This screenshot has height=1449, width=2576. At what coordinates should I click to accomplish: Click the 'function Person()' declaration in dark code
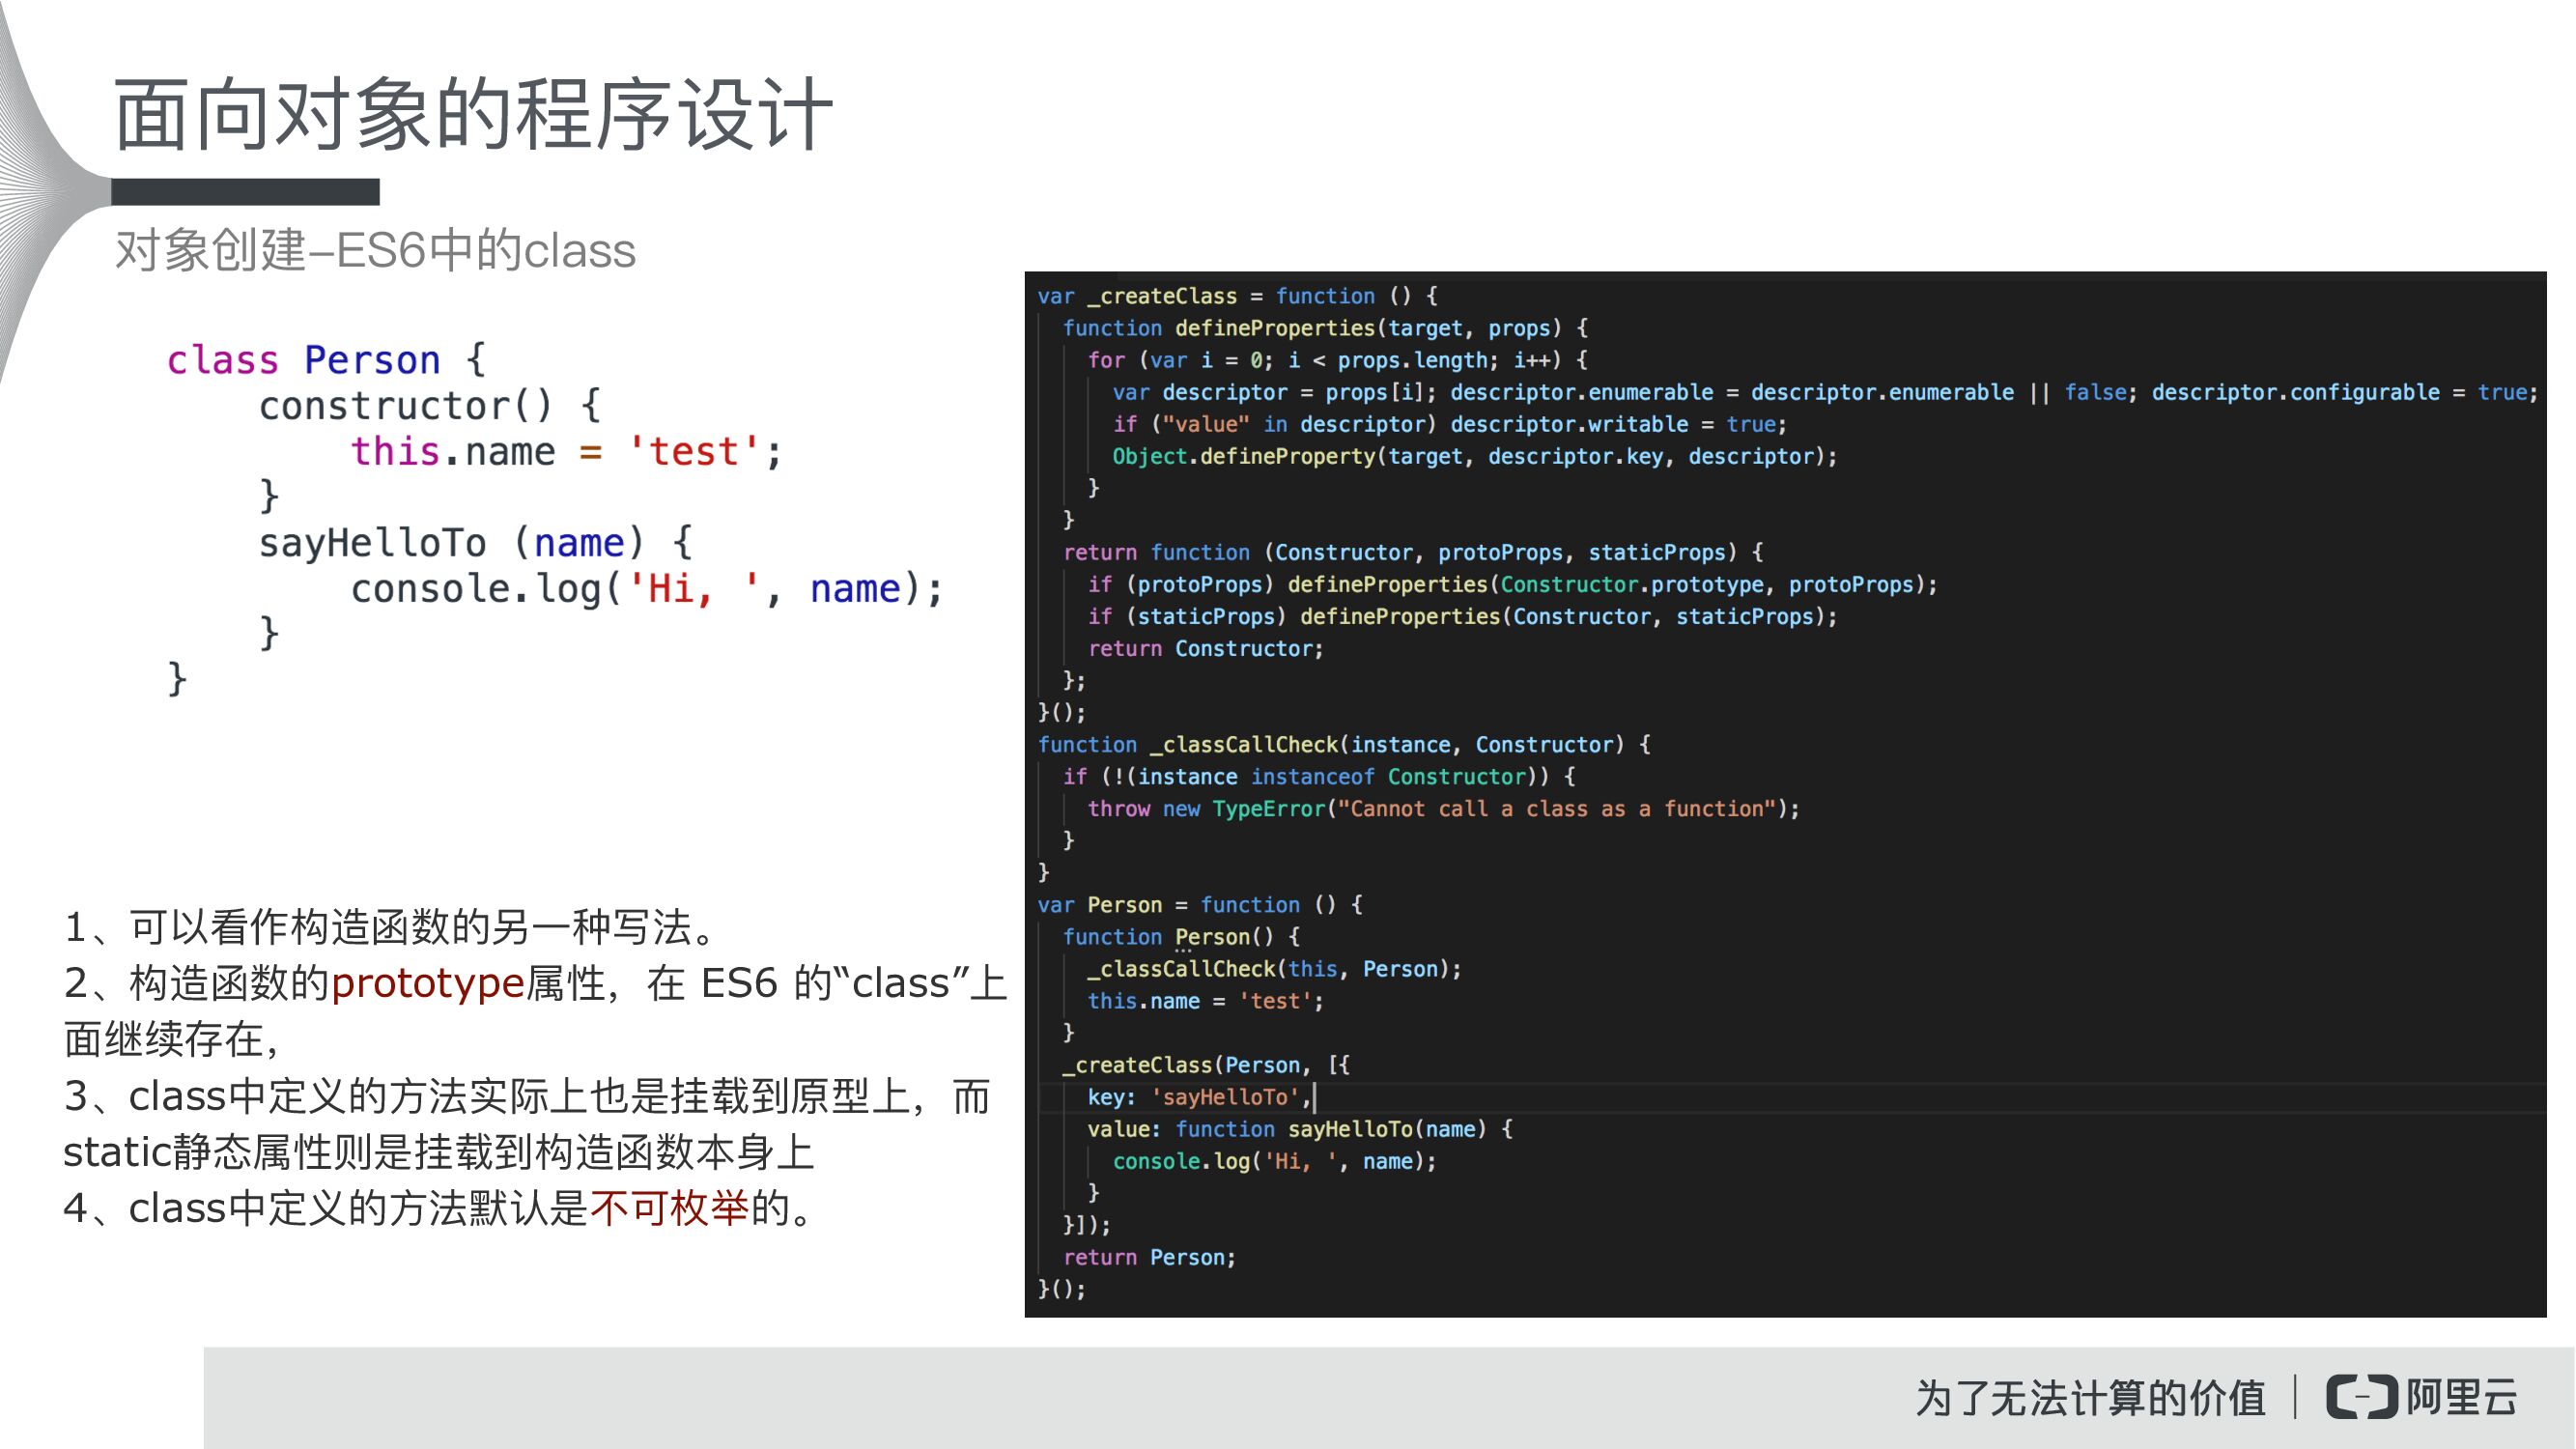[x=1180, y=937]
